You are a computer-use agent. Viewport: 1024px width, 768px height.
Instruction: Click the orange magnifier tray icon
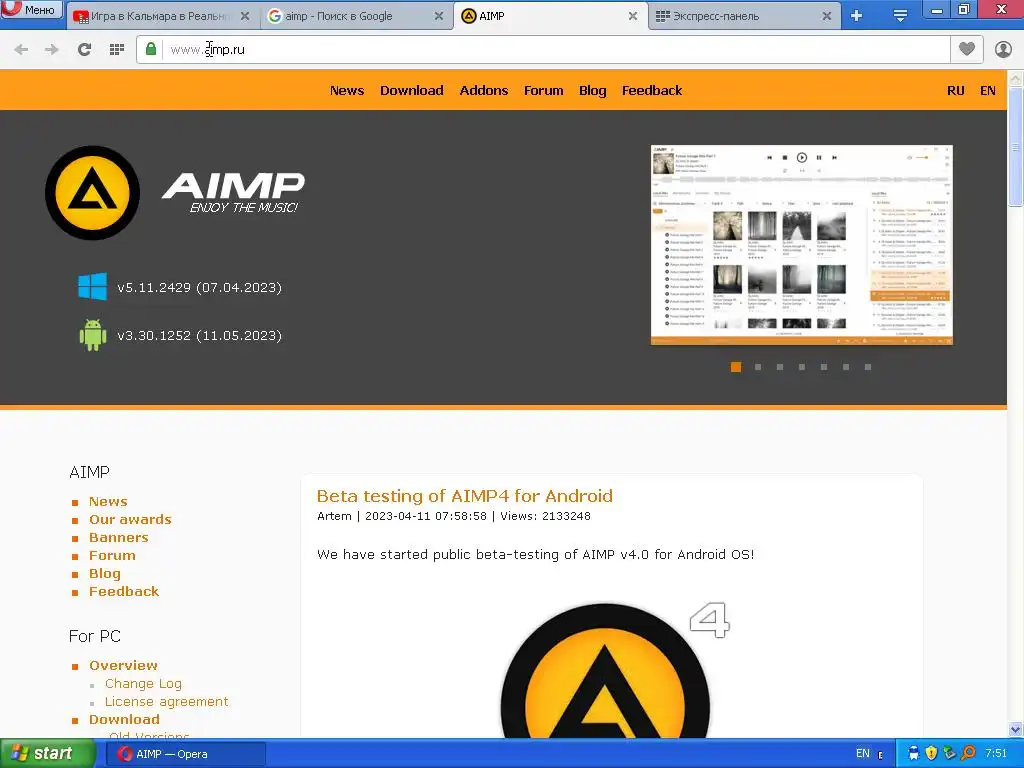pos(968,754)
